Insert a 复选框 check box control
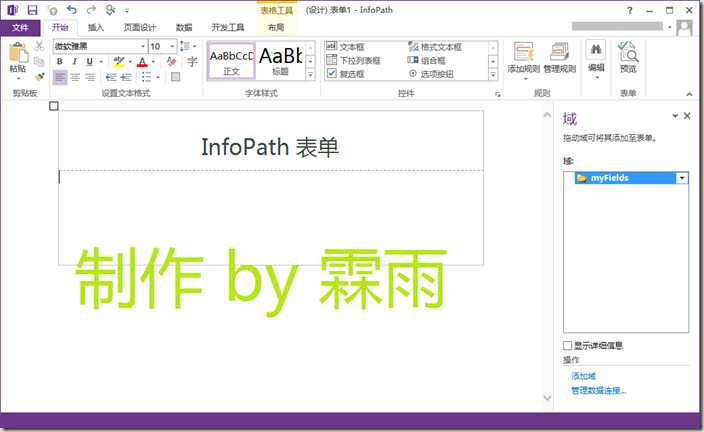Viewport: 704px width, 432px height. [x=345, y=74]
